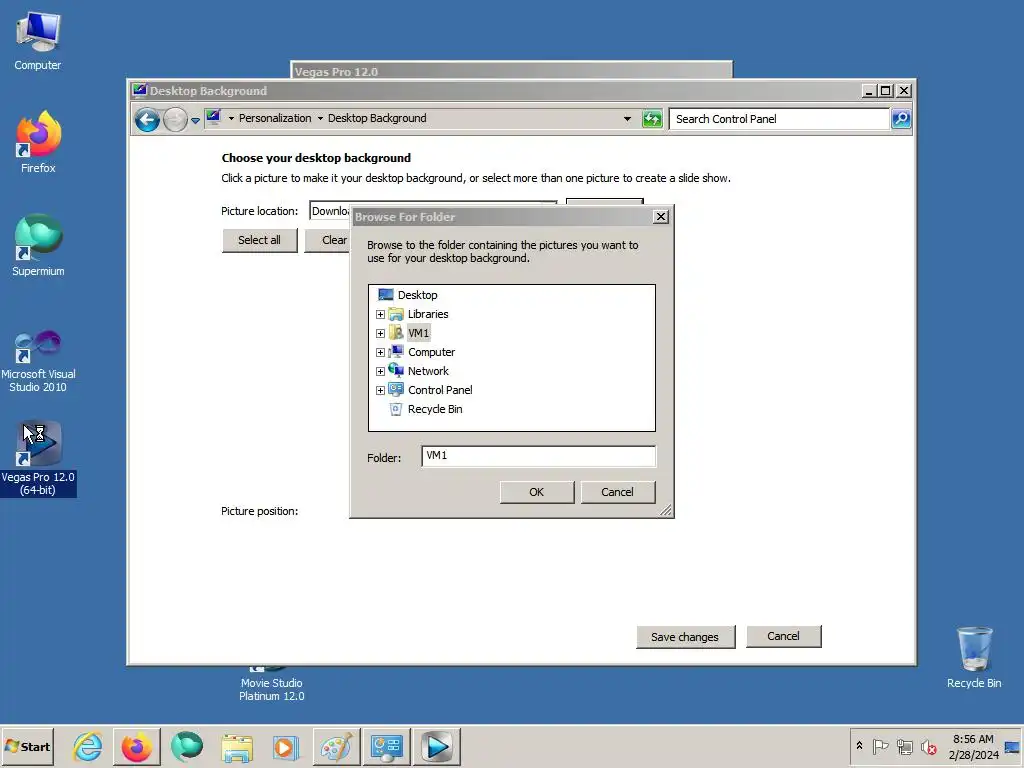Viewport: 1024px width, 768px height.
Task: Expand the Computer tree node
Action: pyautogui.click(x=380, y=352)
